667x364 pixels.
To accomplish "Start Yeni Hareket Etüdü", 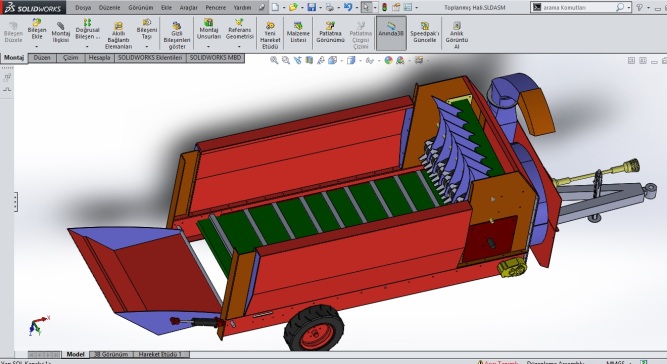I will (x=270, y=36).
